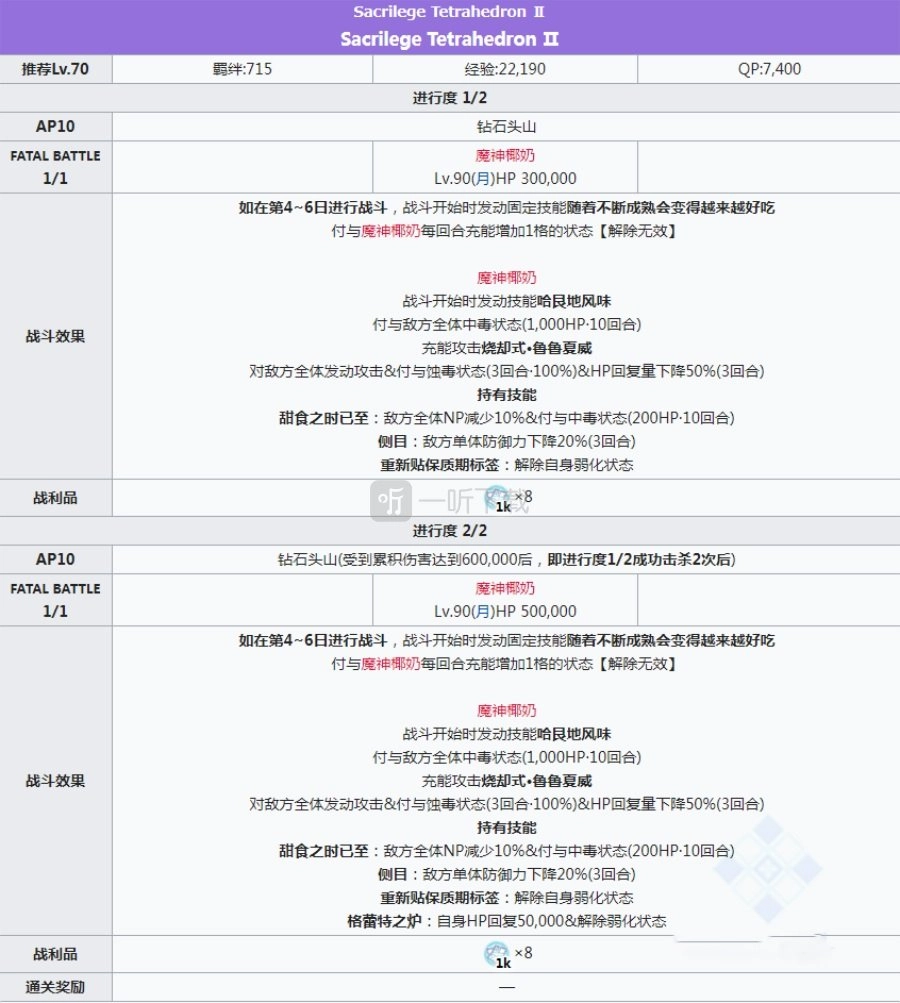
Task: Select the 进行度 1/2 section header
Action: coord(449,98)
